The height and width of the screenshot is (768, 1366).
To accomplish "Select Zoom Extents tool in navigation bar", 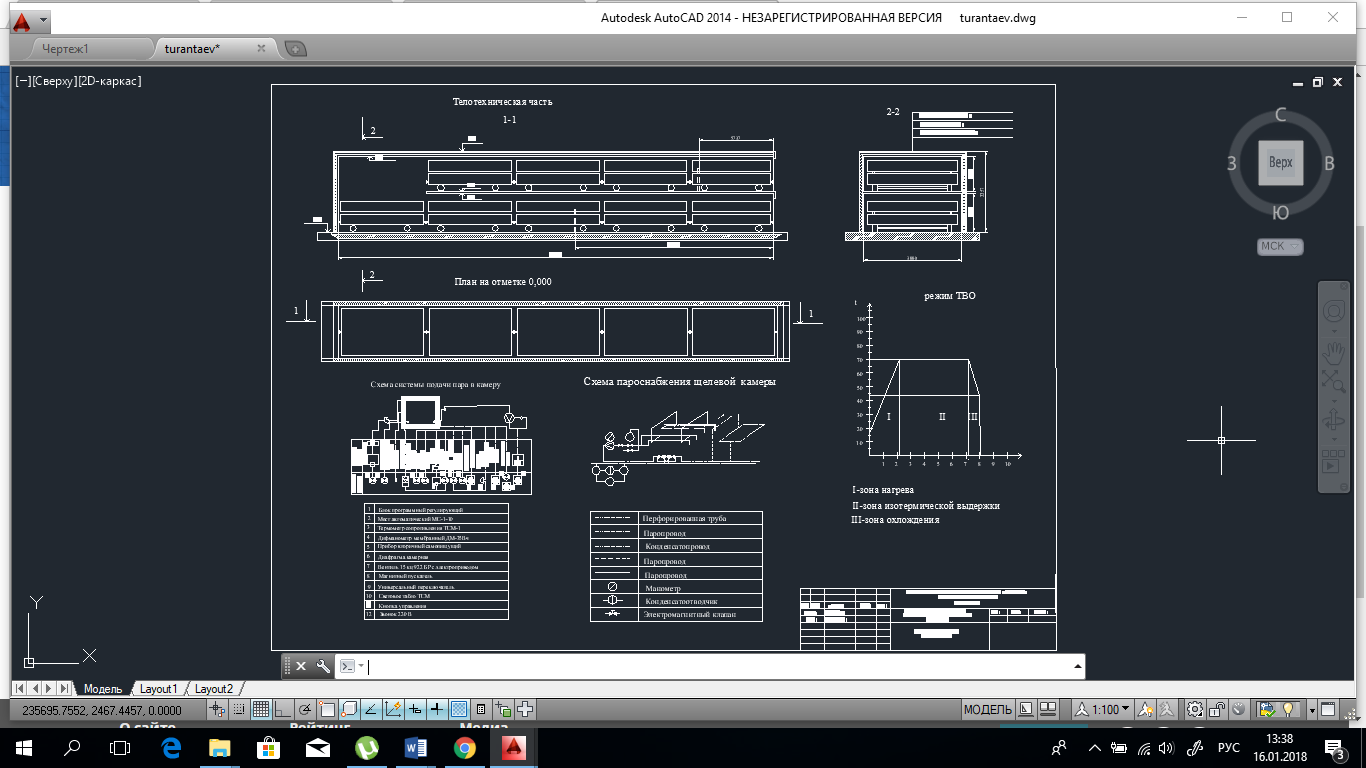I will click(1334, 380).
